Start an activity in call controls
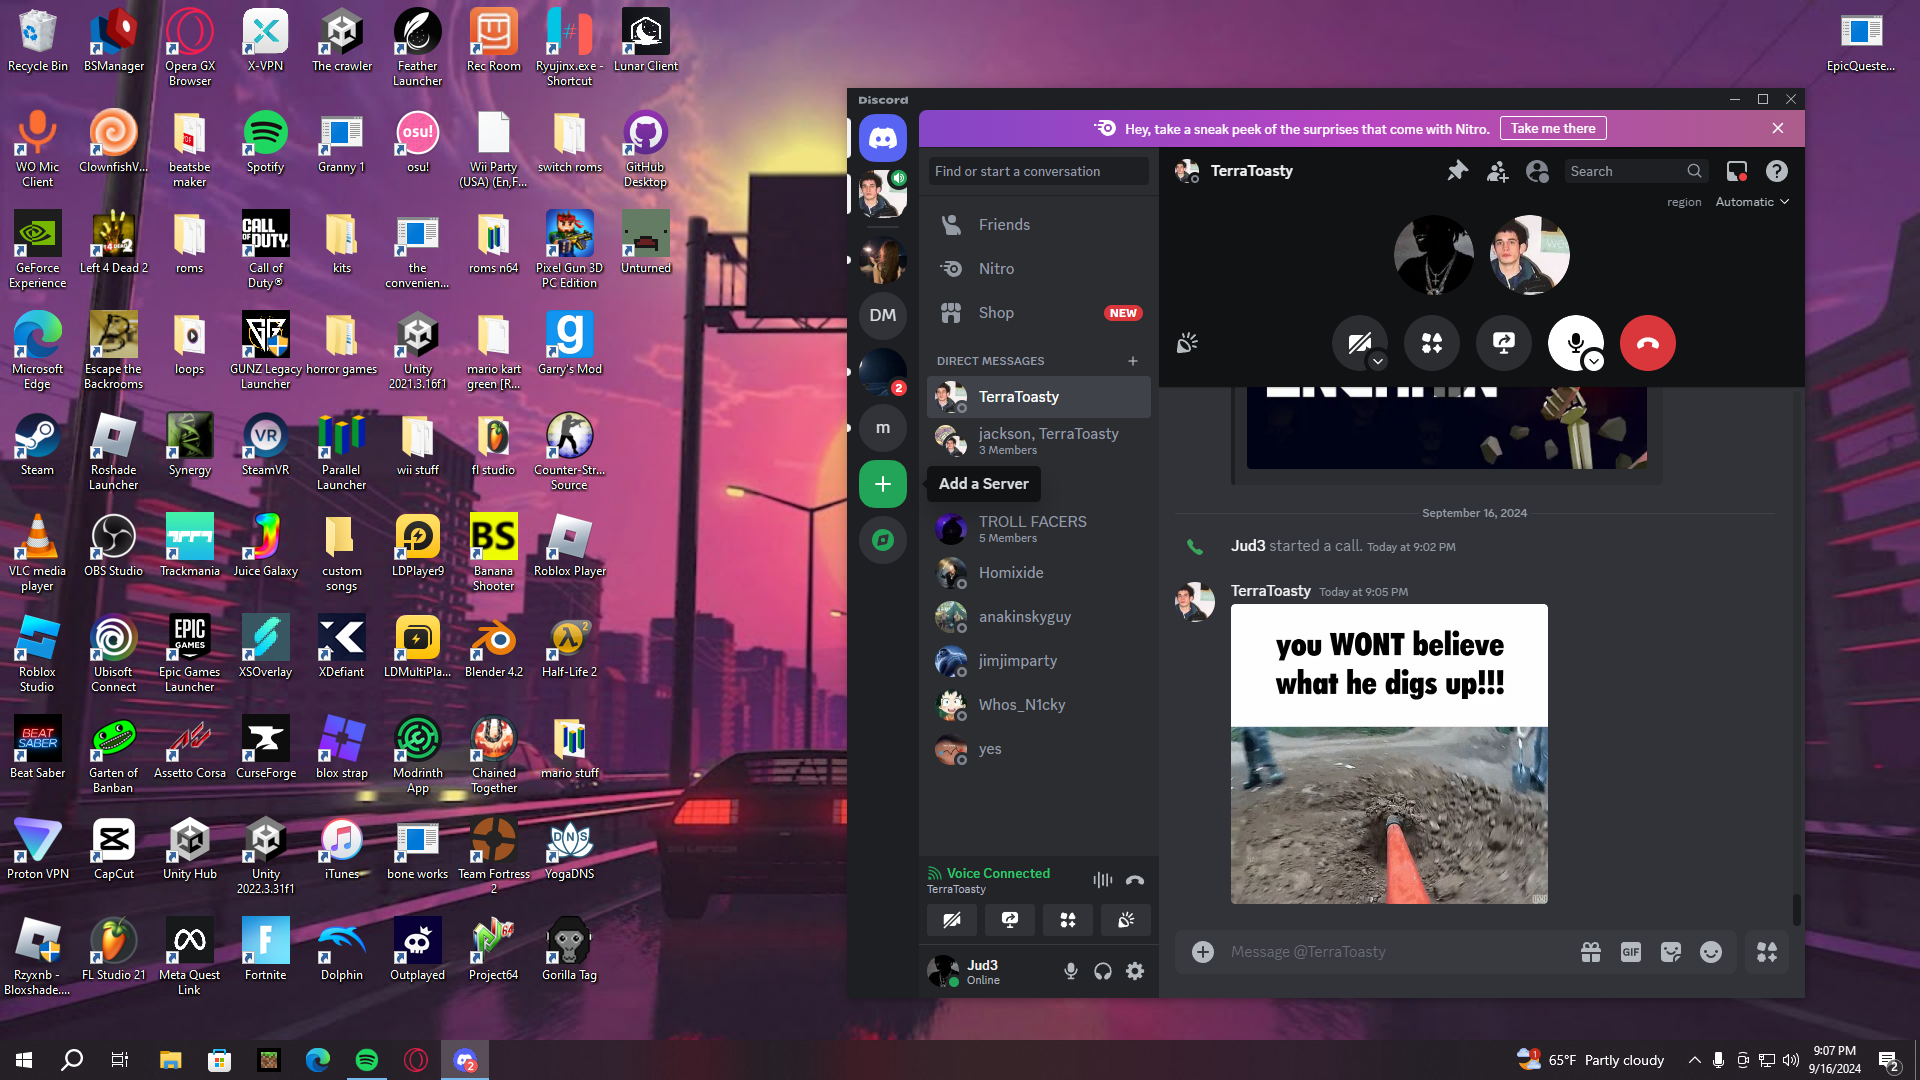Screen dimensions: 1920x1080 1431,343
